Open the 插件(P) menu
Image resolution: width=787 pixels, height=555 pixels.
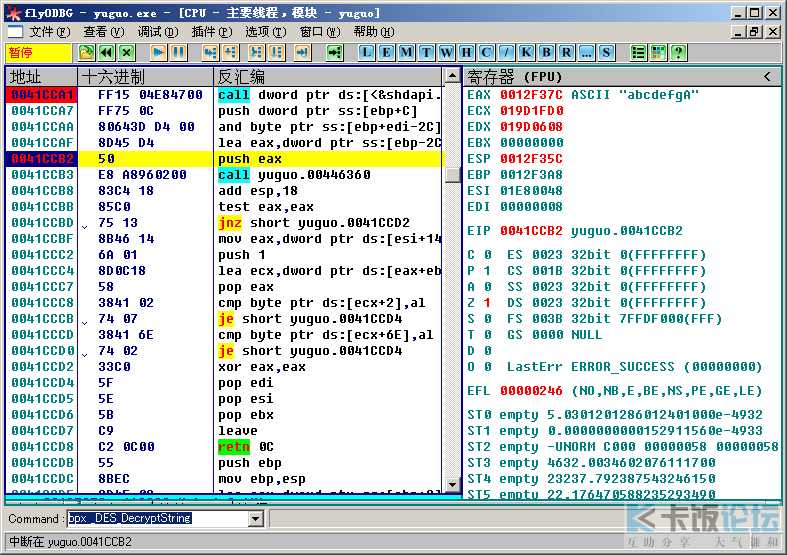point(212,32)
